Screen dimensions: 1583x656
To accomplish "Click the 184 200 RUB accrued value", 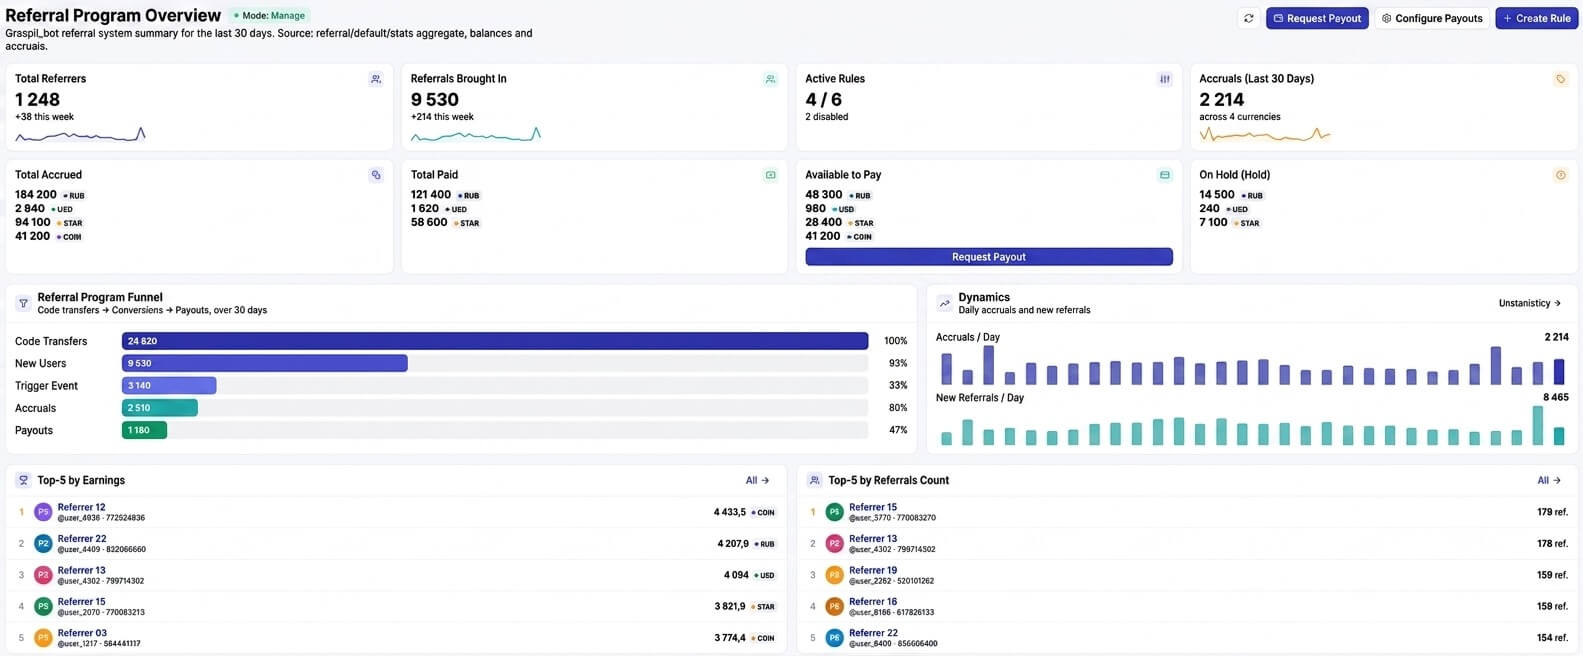I will pyautogui.click(x=50, y=195).
